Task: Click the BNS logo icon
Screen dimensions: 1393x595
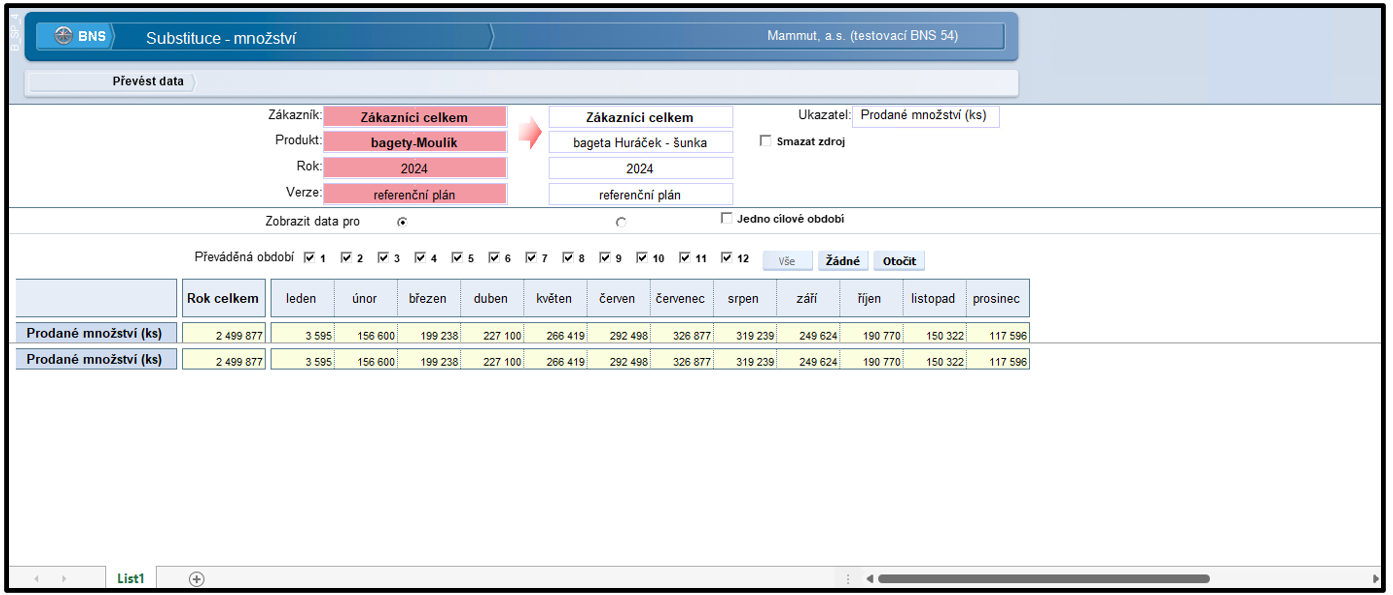Action: (64, 36)
